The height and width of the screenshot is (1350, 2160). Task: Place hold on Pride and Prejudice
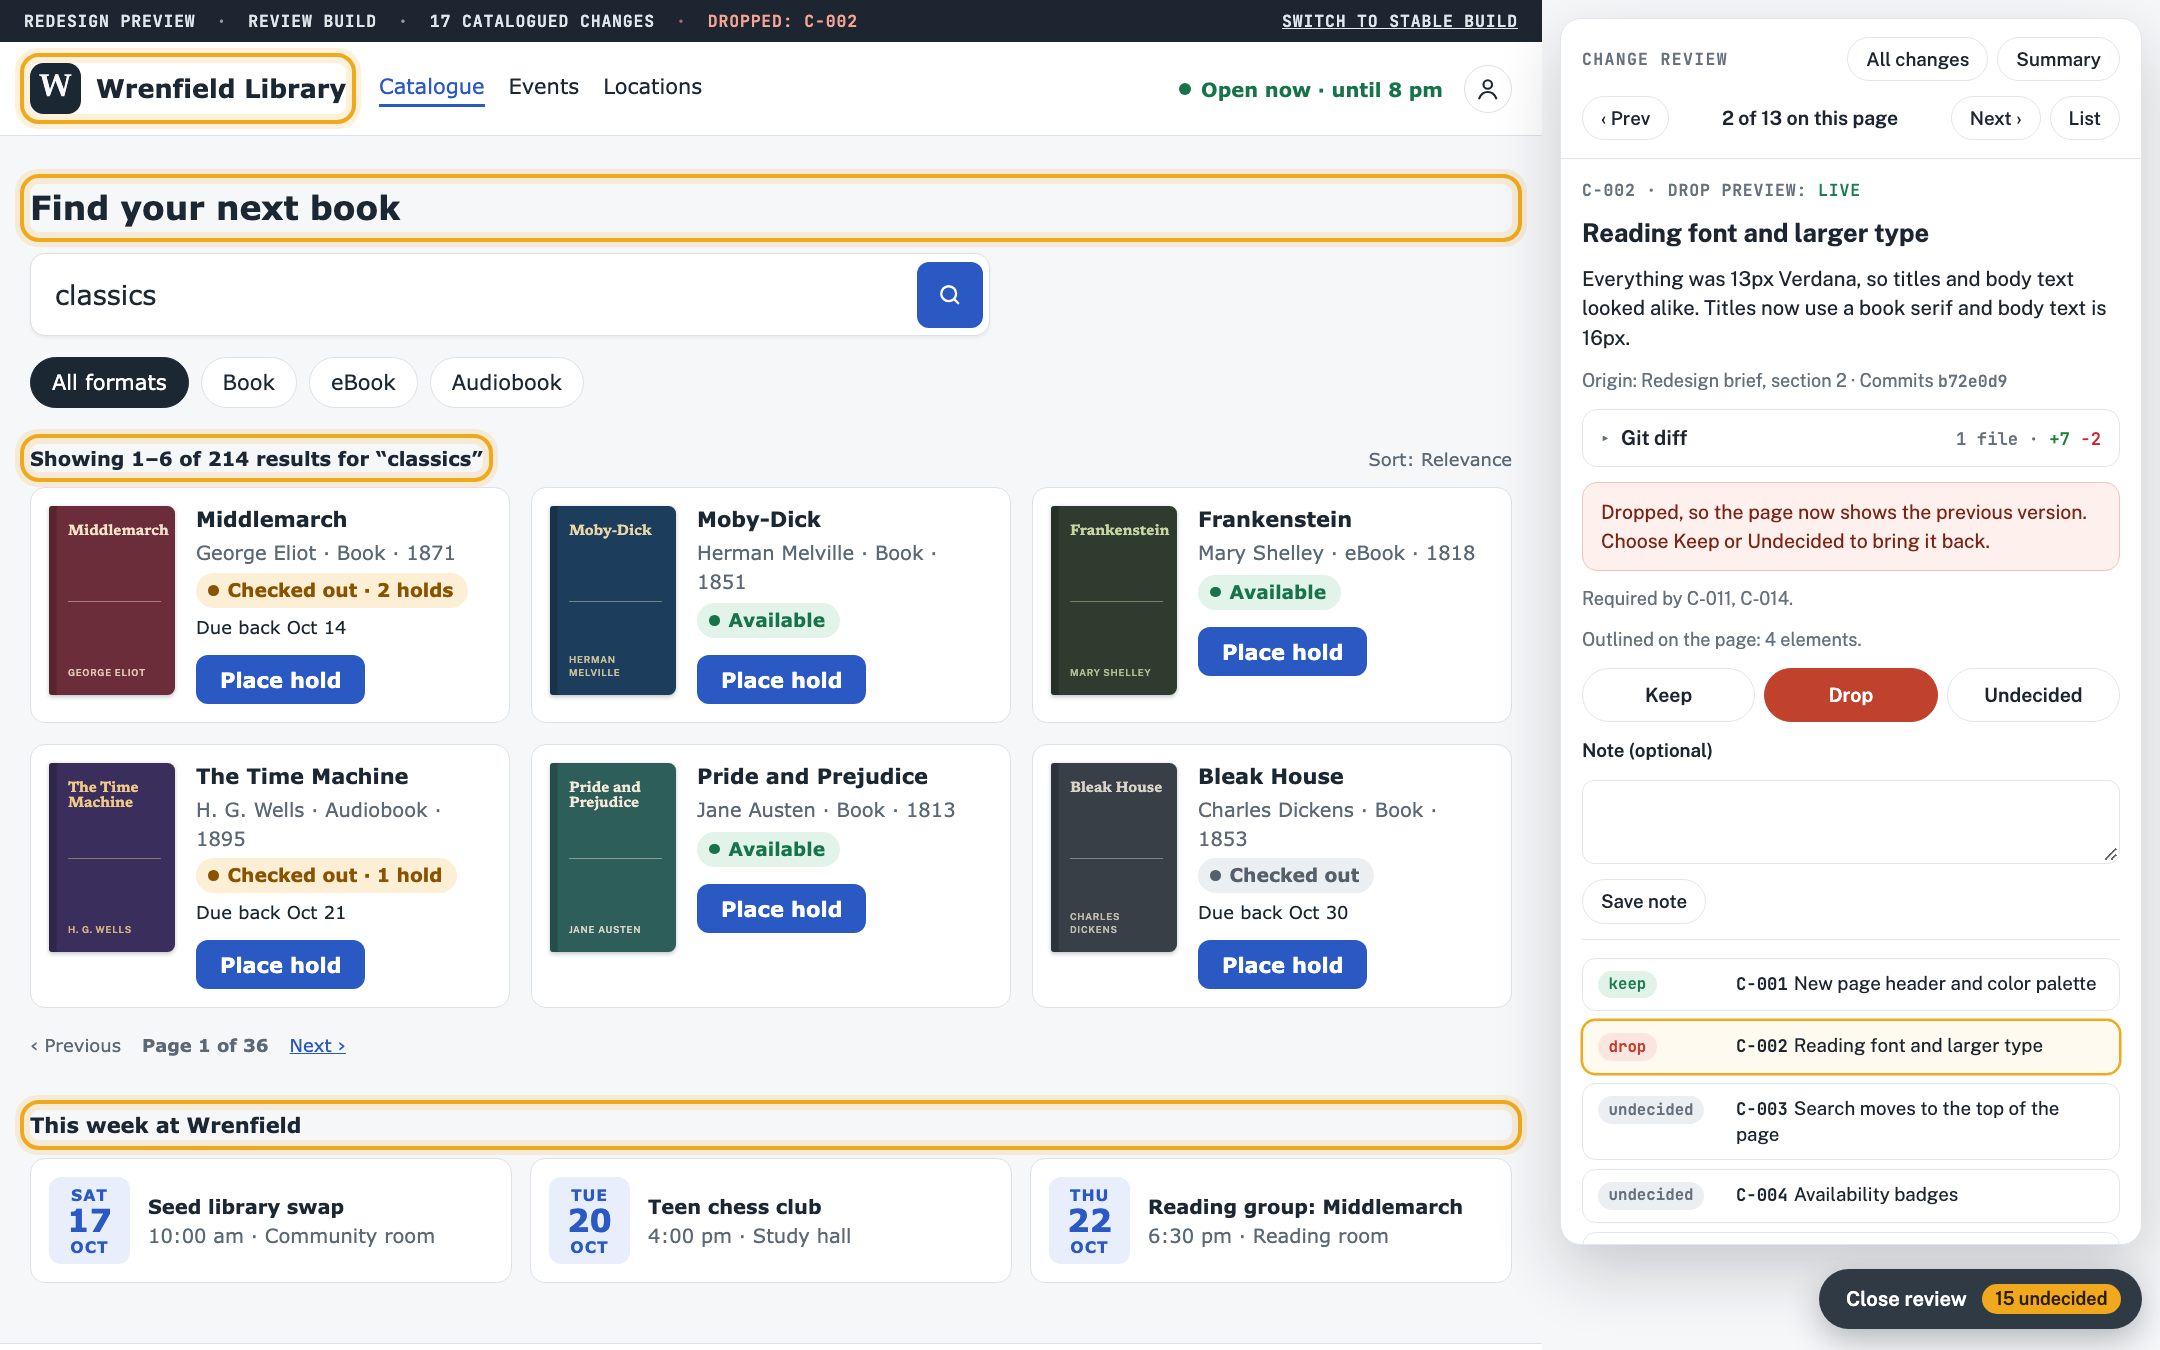click(x=781, y=909)
